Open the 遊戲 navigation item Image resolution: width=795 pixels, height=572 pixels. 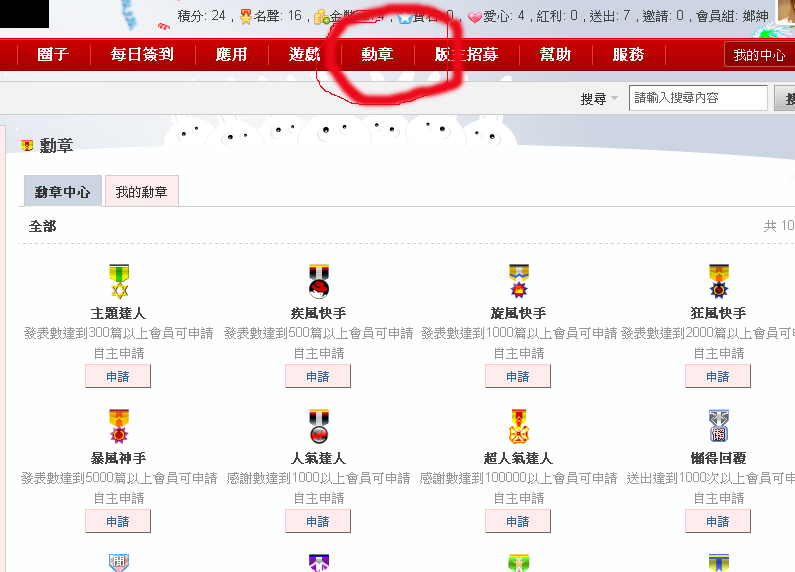click(305, 54)
